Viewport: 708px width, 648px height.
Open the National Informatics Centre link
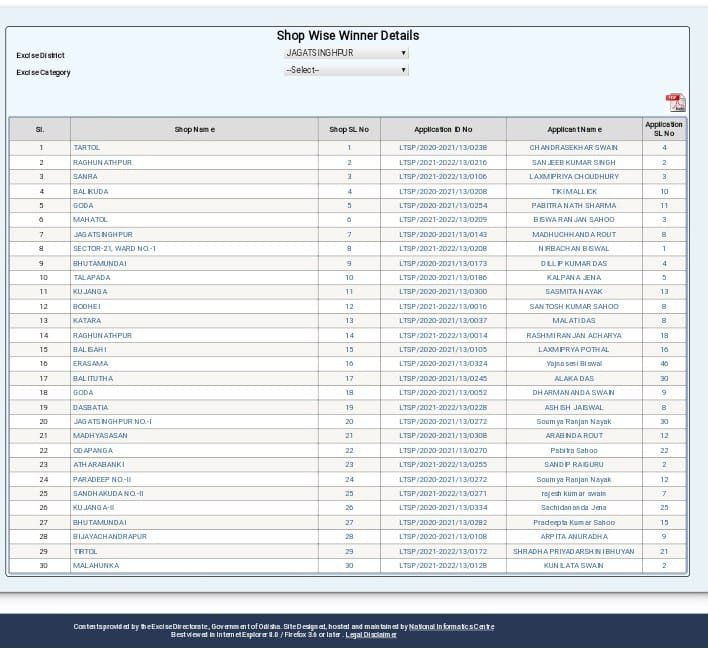click(x=451, y=627)
